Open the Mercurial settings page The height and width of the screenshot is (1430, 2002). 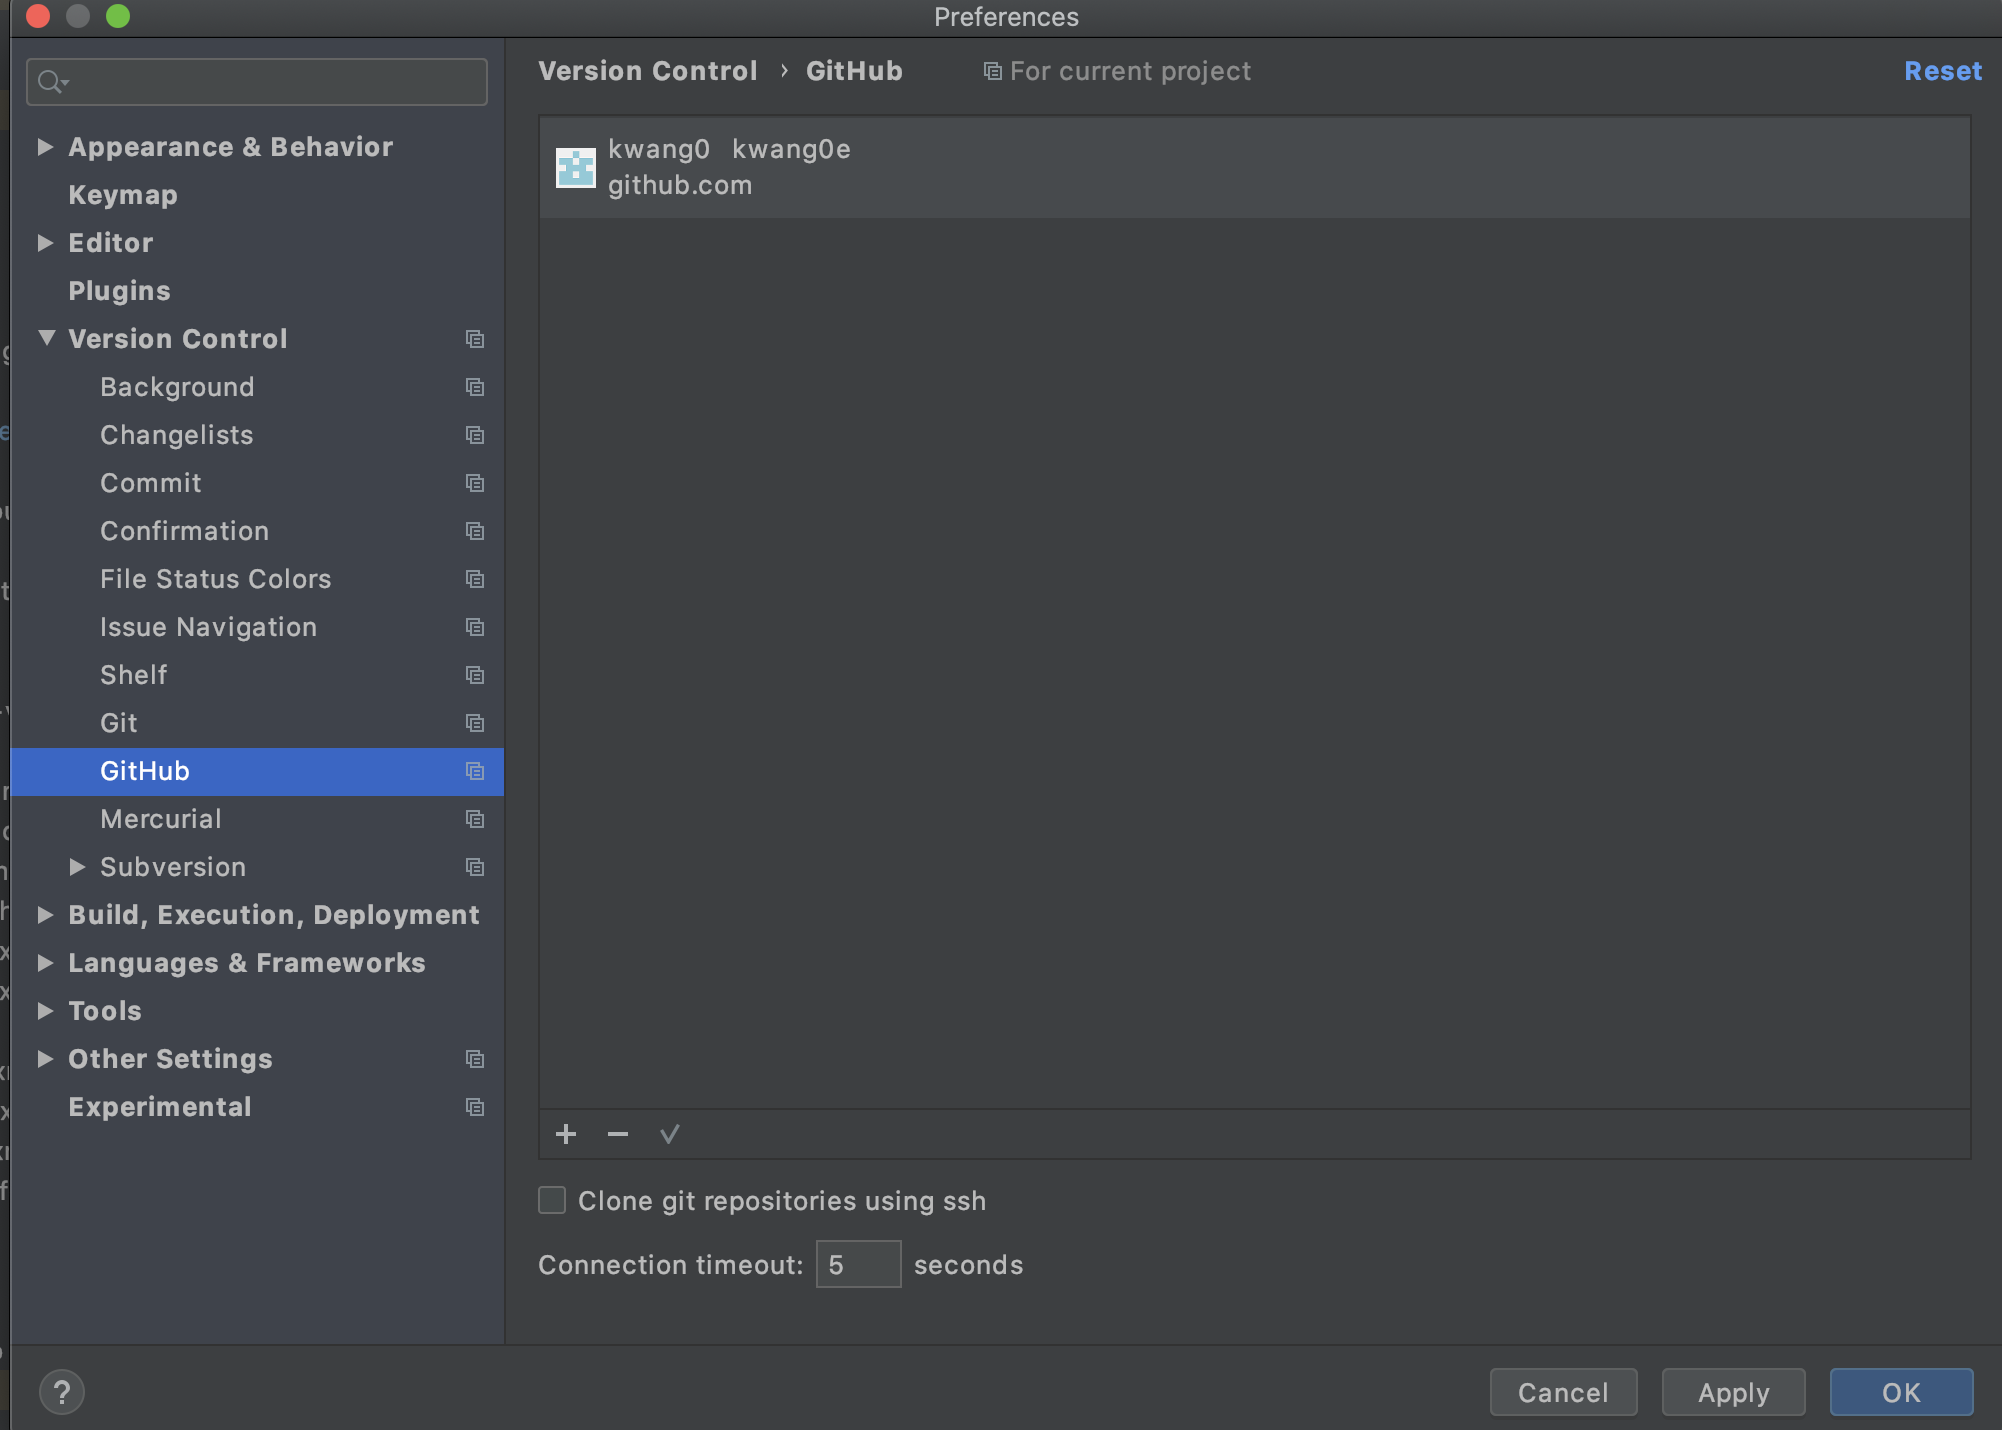click(161, 819)
